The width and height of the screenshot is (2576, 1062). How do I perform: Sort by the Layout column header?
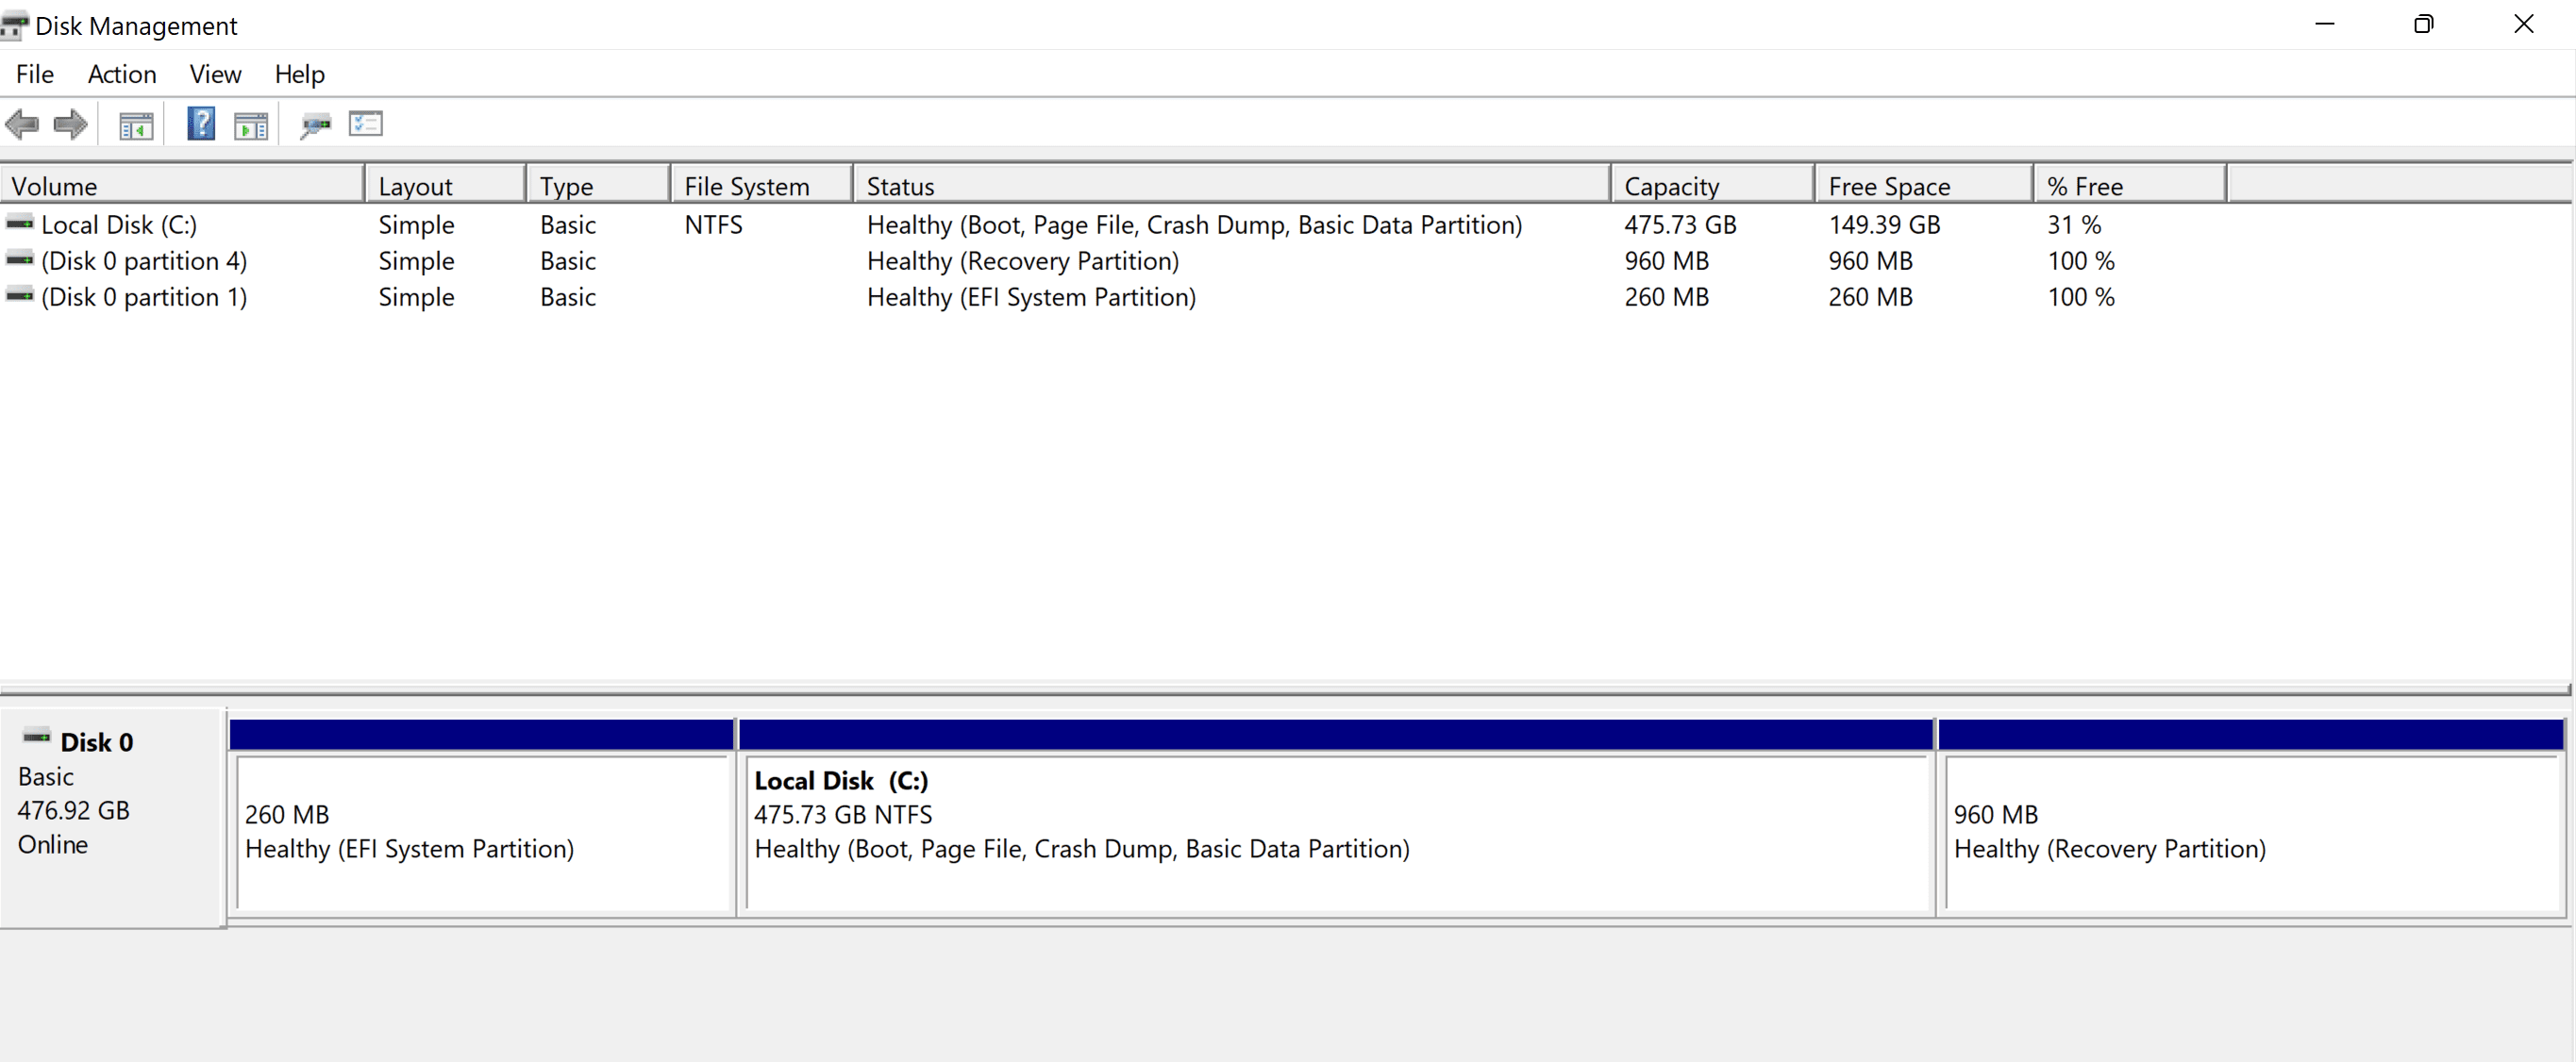pyautogui.click(x=446, y=185)
